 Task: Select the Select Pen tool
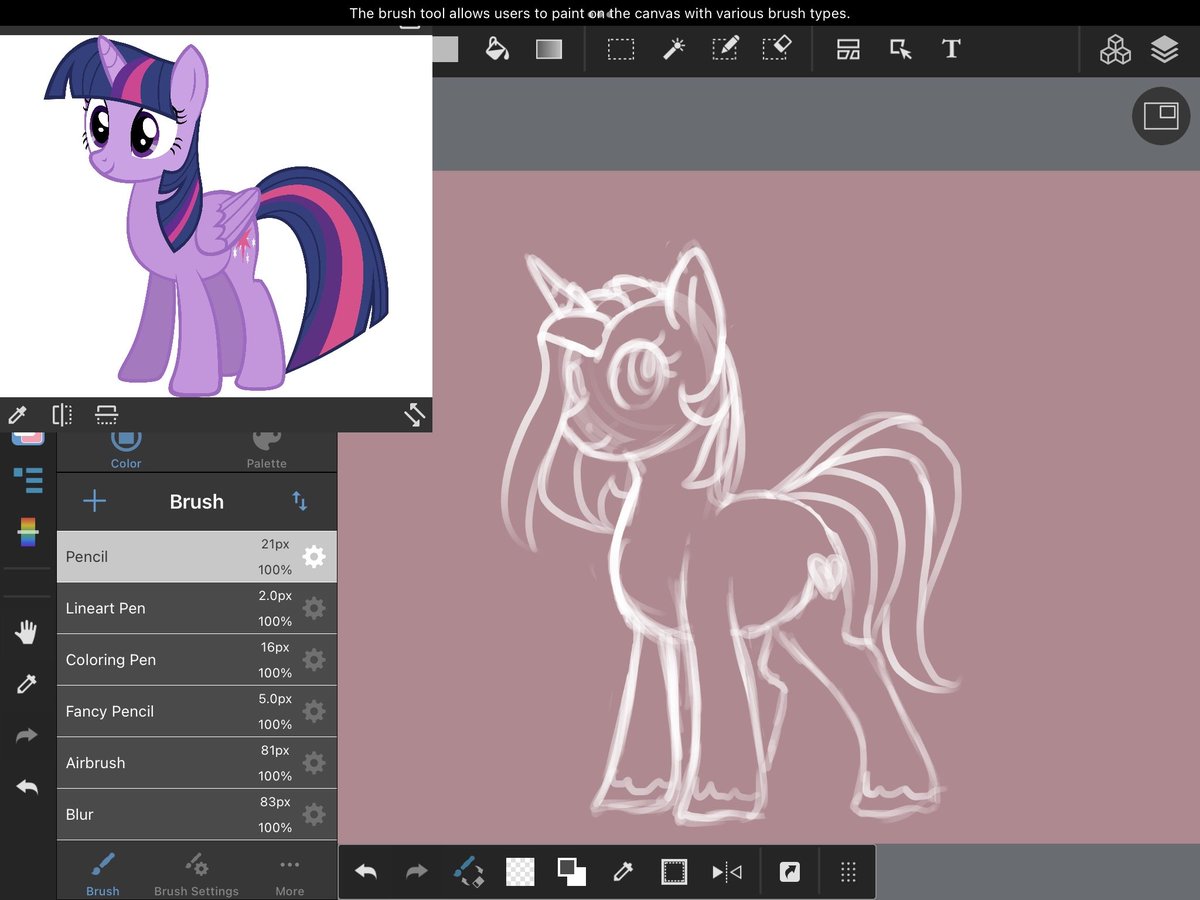point(726,49)
